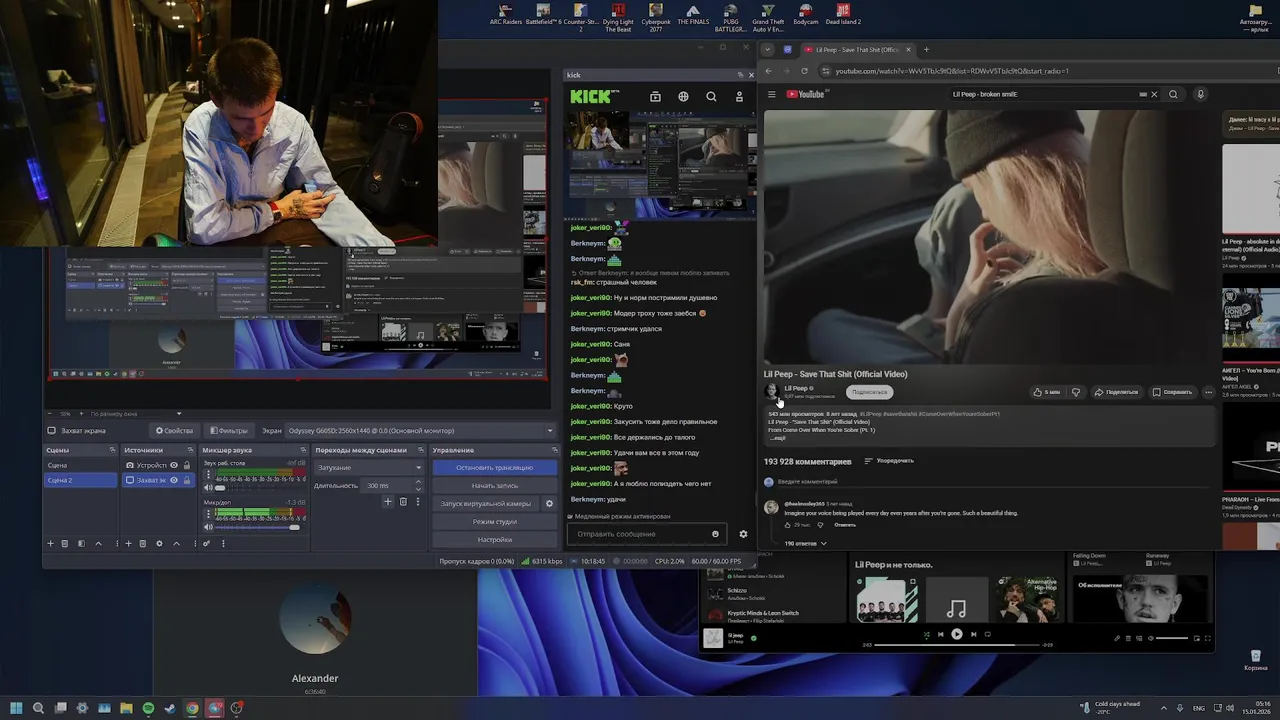This screenshot has width=1280, height=720.
Task: Click YouTube 'Сохранить' save button
Action: coord(1172,392)
